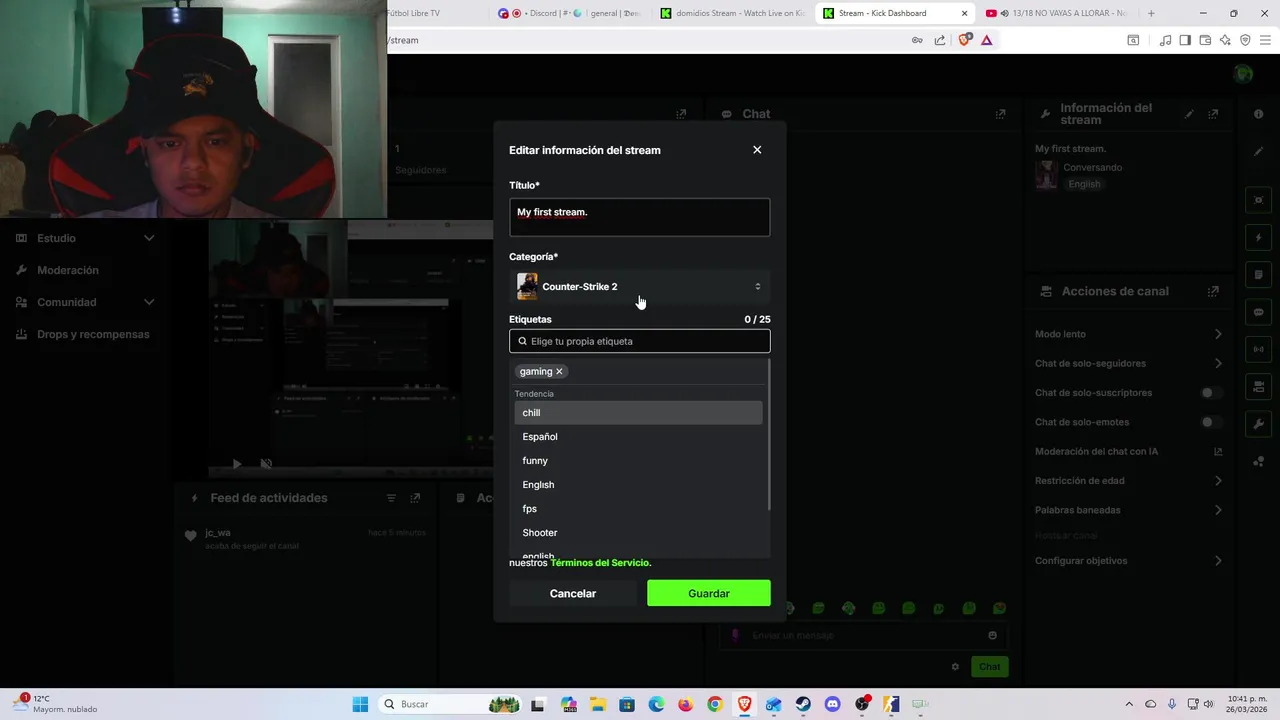Click the tag list scrollbar
The image size is (1280, 720).
(768, 436)
